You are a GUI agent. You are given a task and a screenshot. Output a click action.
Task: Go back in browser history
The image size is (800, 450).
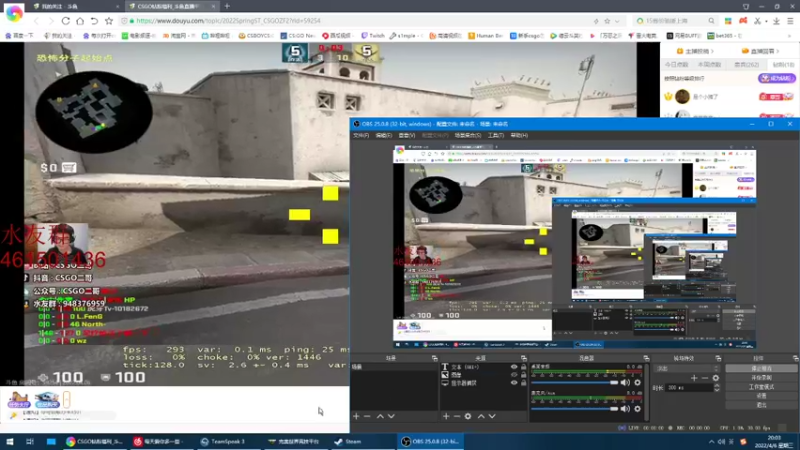[36, 21]
